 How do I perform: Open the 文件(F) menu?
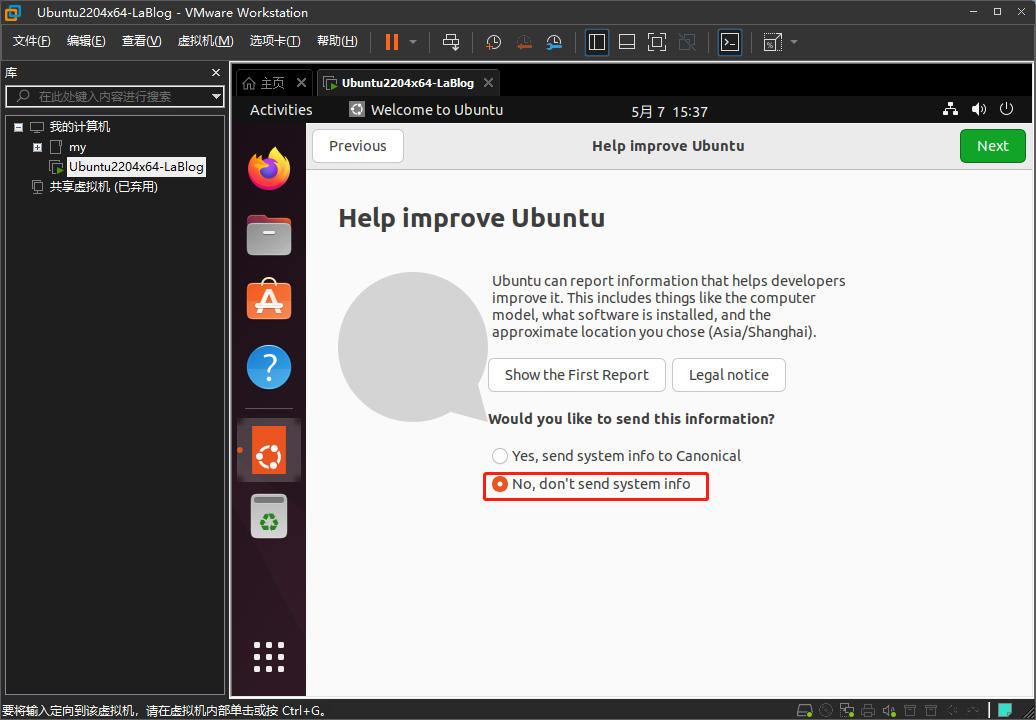(32, 41)
